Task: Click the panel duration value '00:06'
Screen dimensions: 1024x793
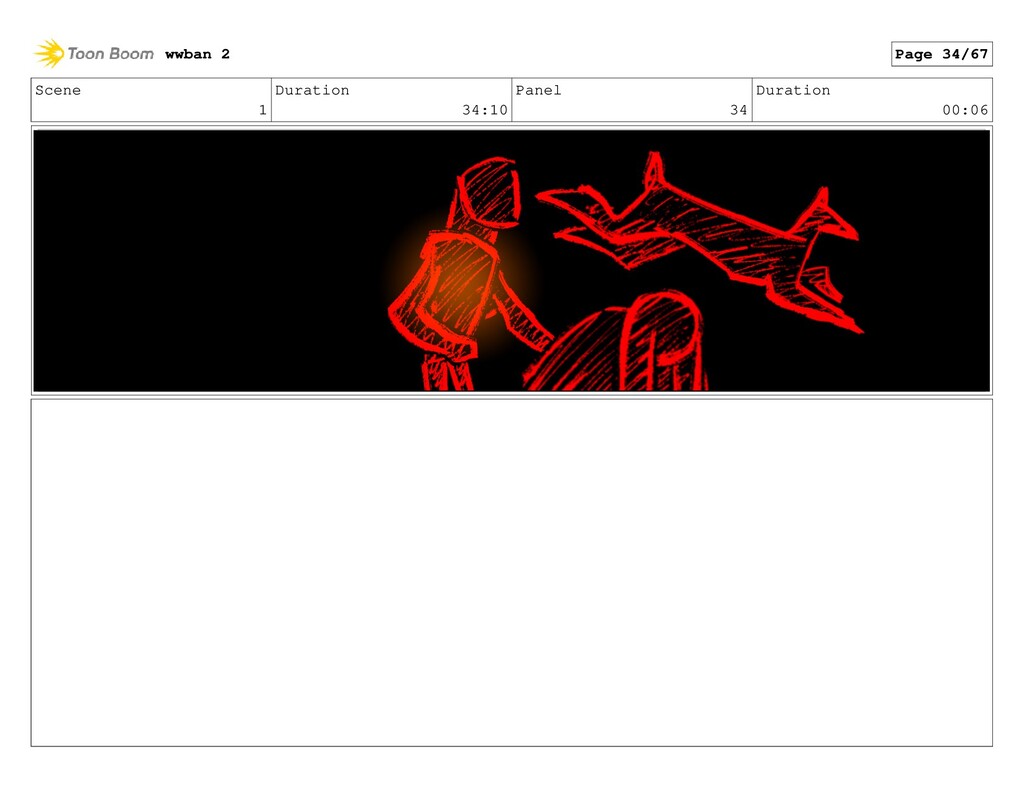Action: [x=965, y=110]
